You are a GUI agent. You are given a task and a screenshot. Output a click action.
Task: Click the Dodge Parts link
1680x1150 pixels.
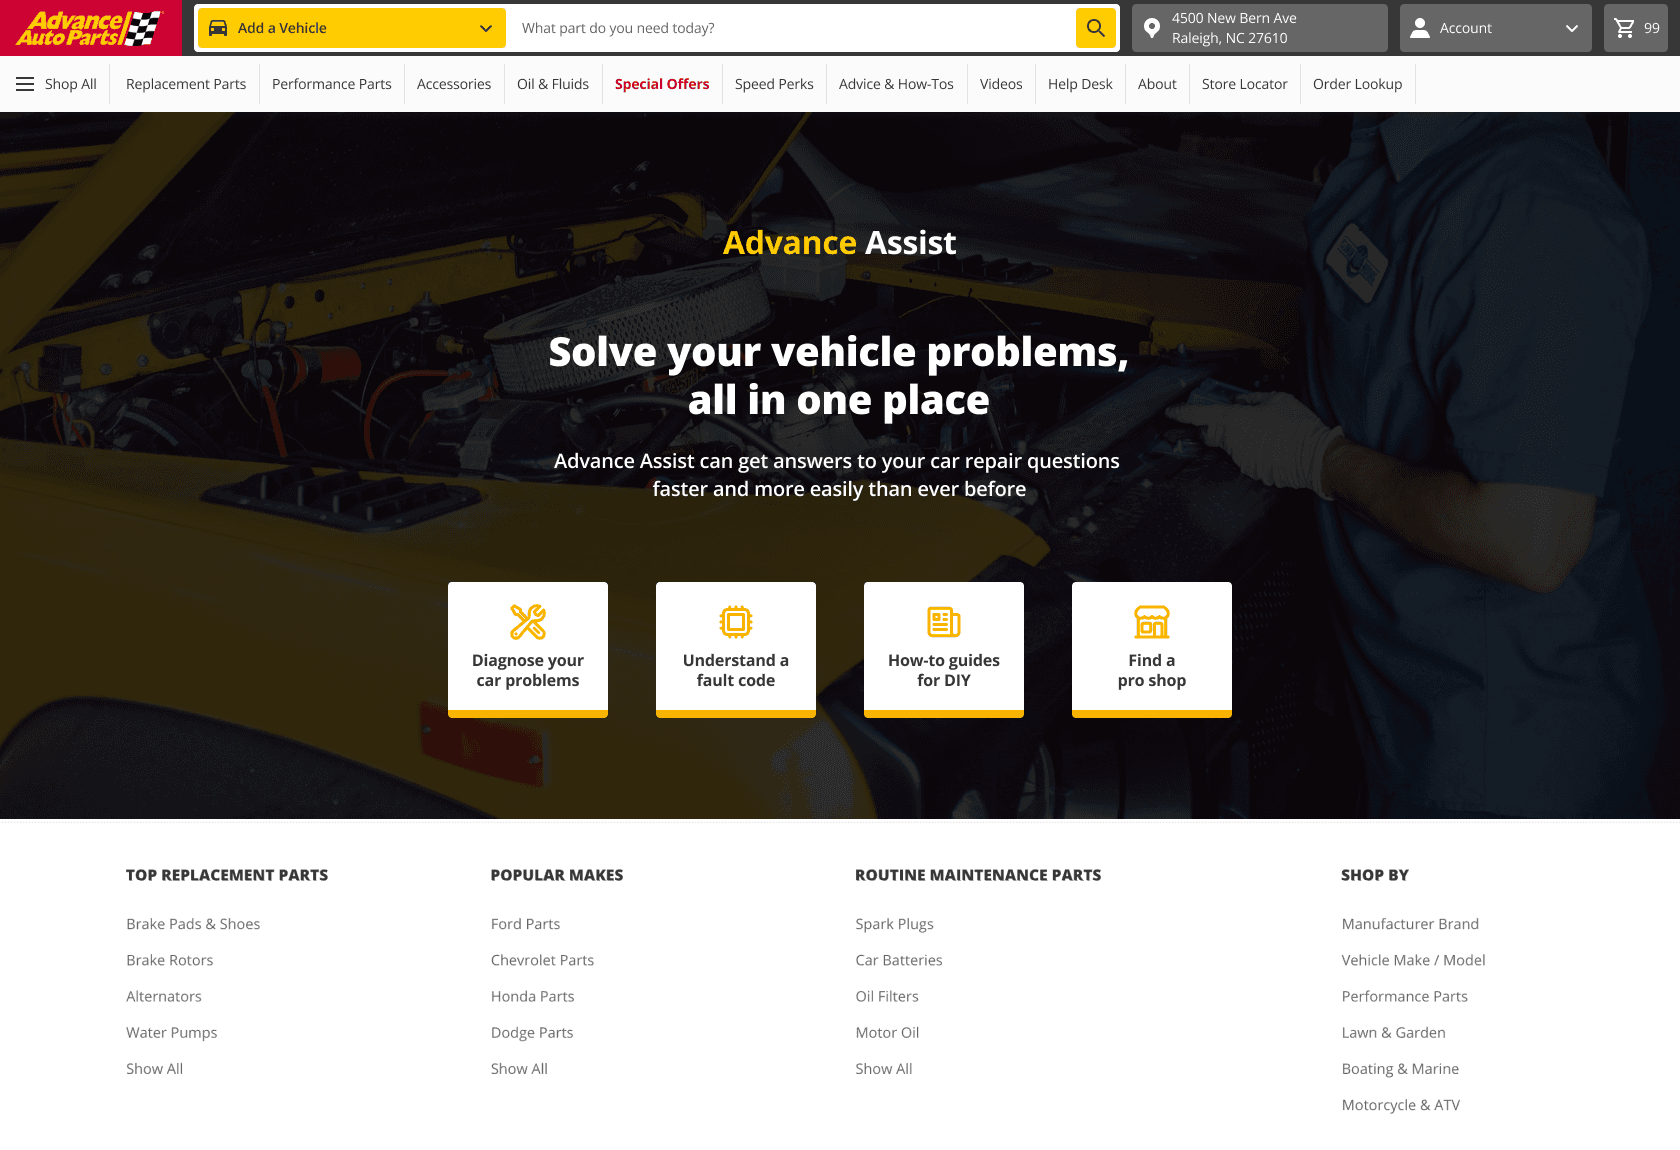532,1032
